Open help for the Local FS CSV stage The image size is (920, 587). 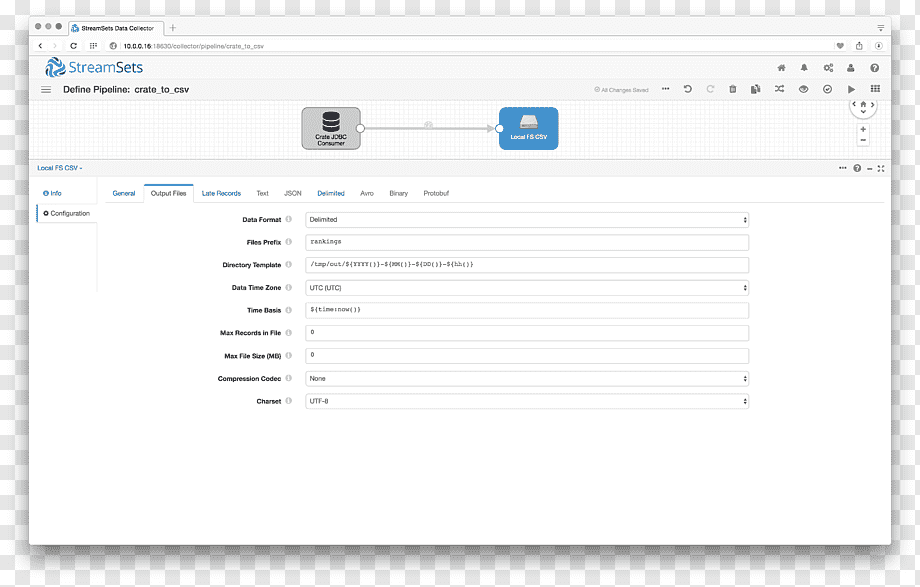(857, 168)
